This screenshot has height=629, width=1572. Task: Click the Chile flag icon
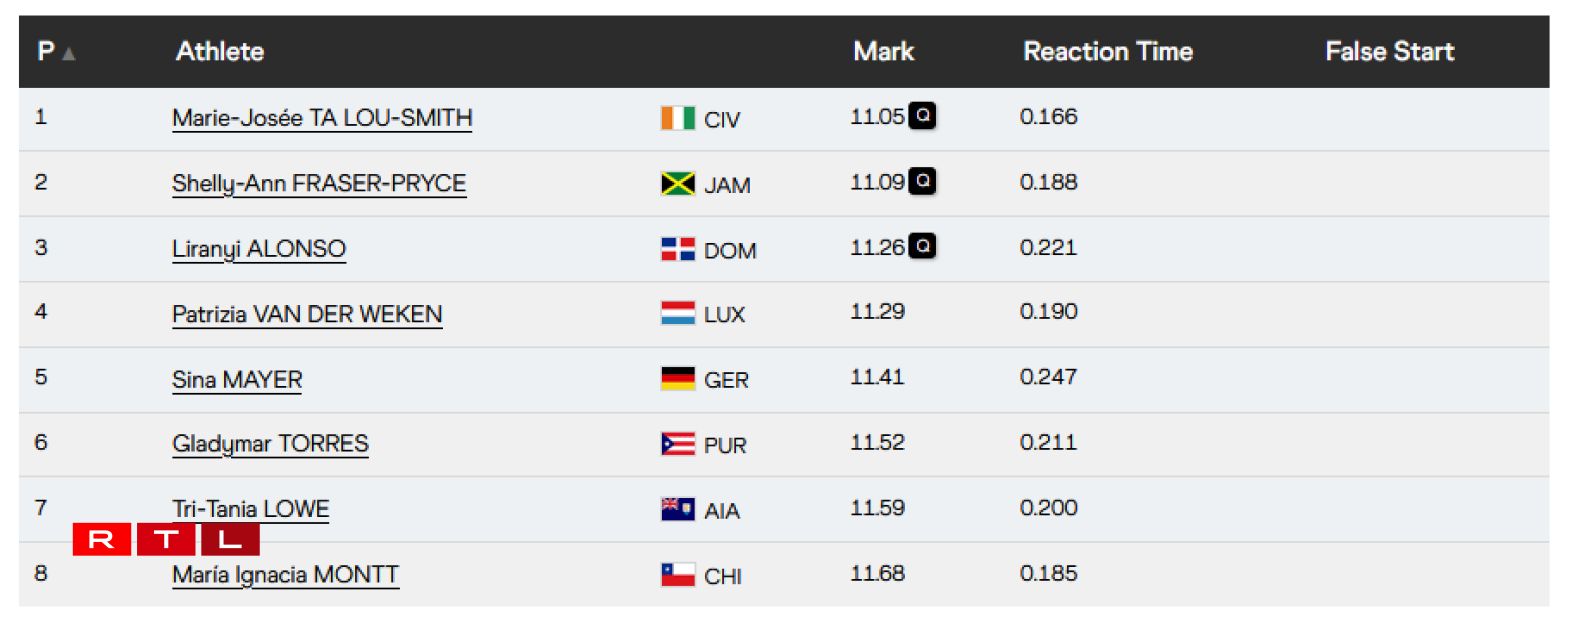677,575
